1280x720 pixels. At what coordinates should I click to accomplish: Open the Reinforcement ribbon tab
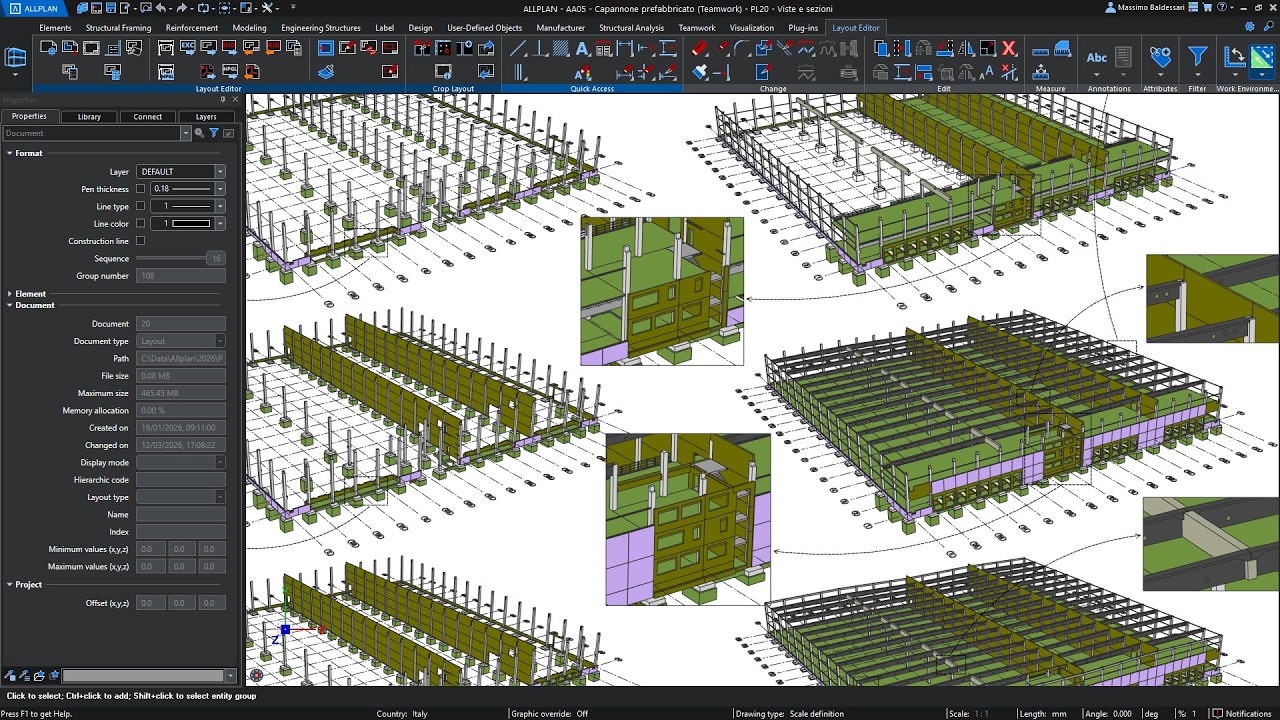click(x=192, y=28)
